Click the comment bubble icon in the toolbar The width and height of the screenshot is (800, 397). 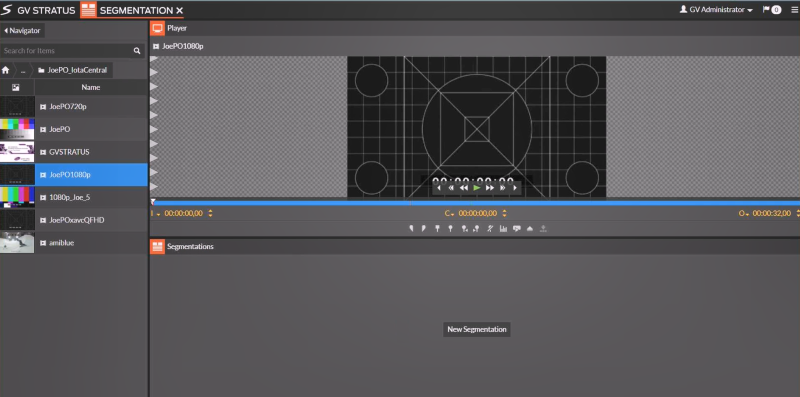tap(517, 229)
